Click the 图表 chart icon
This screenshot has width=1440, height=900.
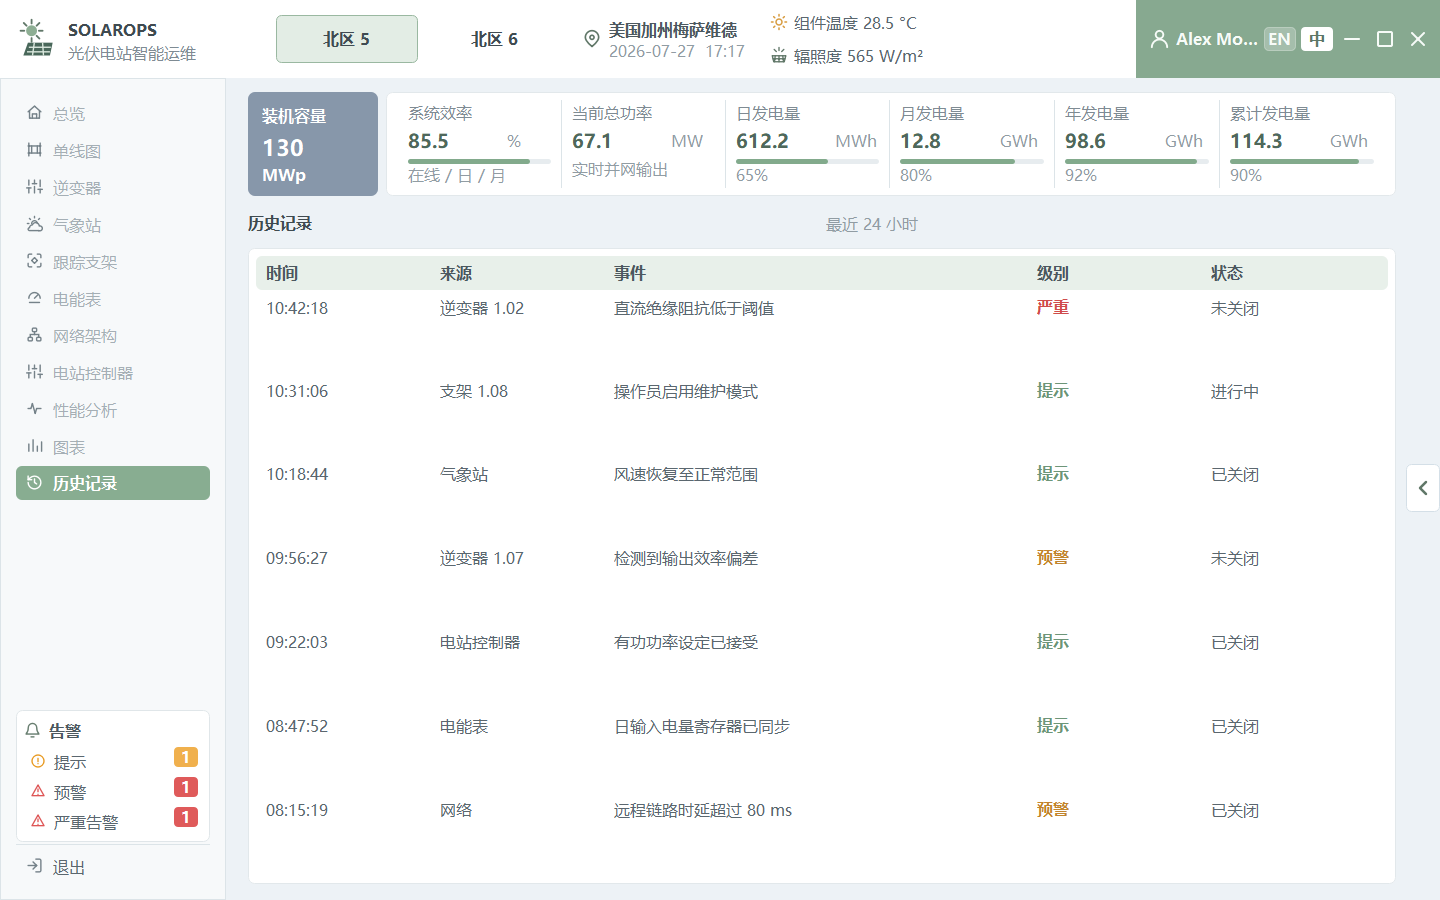[x=35, y=446]
